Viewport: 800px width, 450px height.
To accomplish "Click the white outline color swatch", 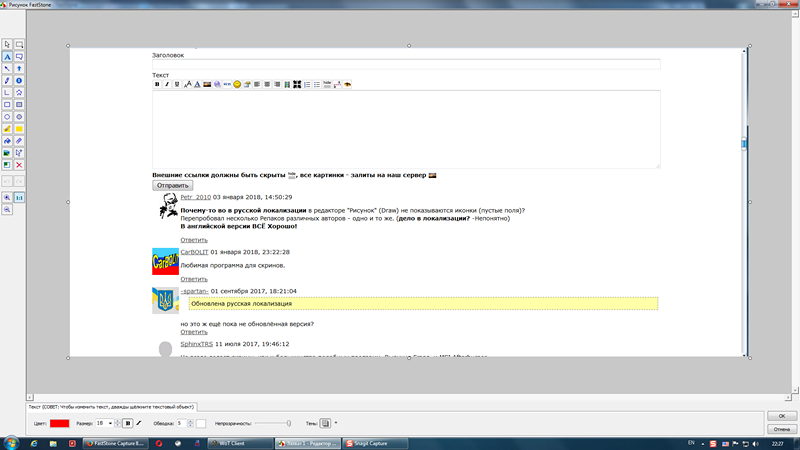I will pyautogui.click(x=200, y=424).
